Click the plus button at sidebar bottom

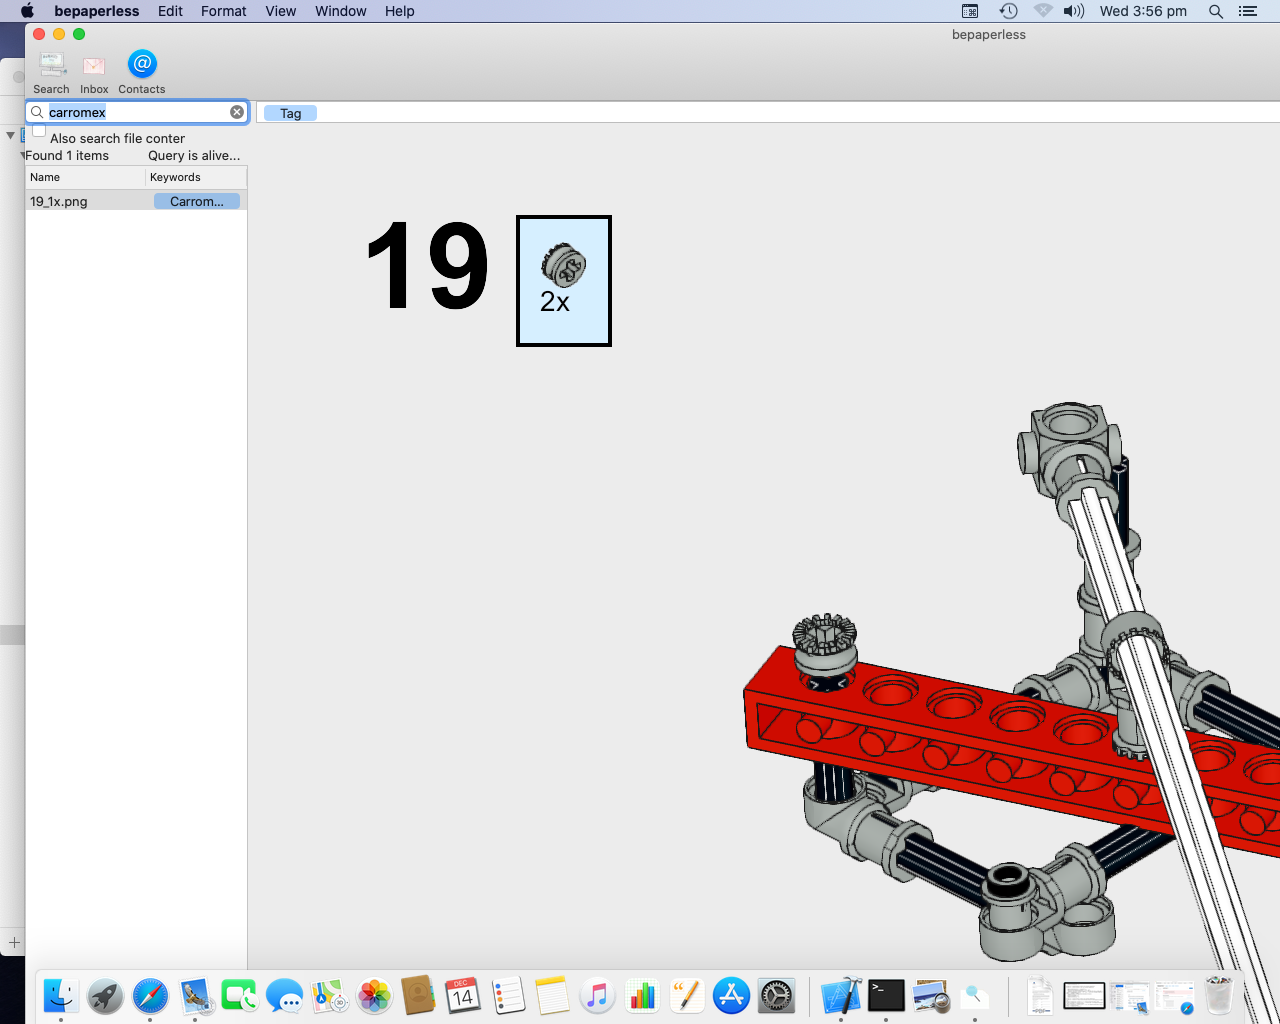point(14,942)
